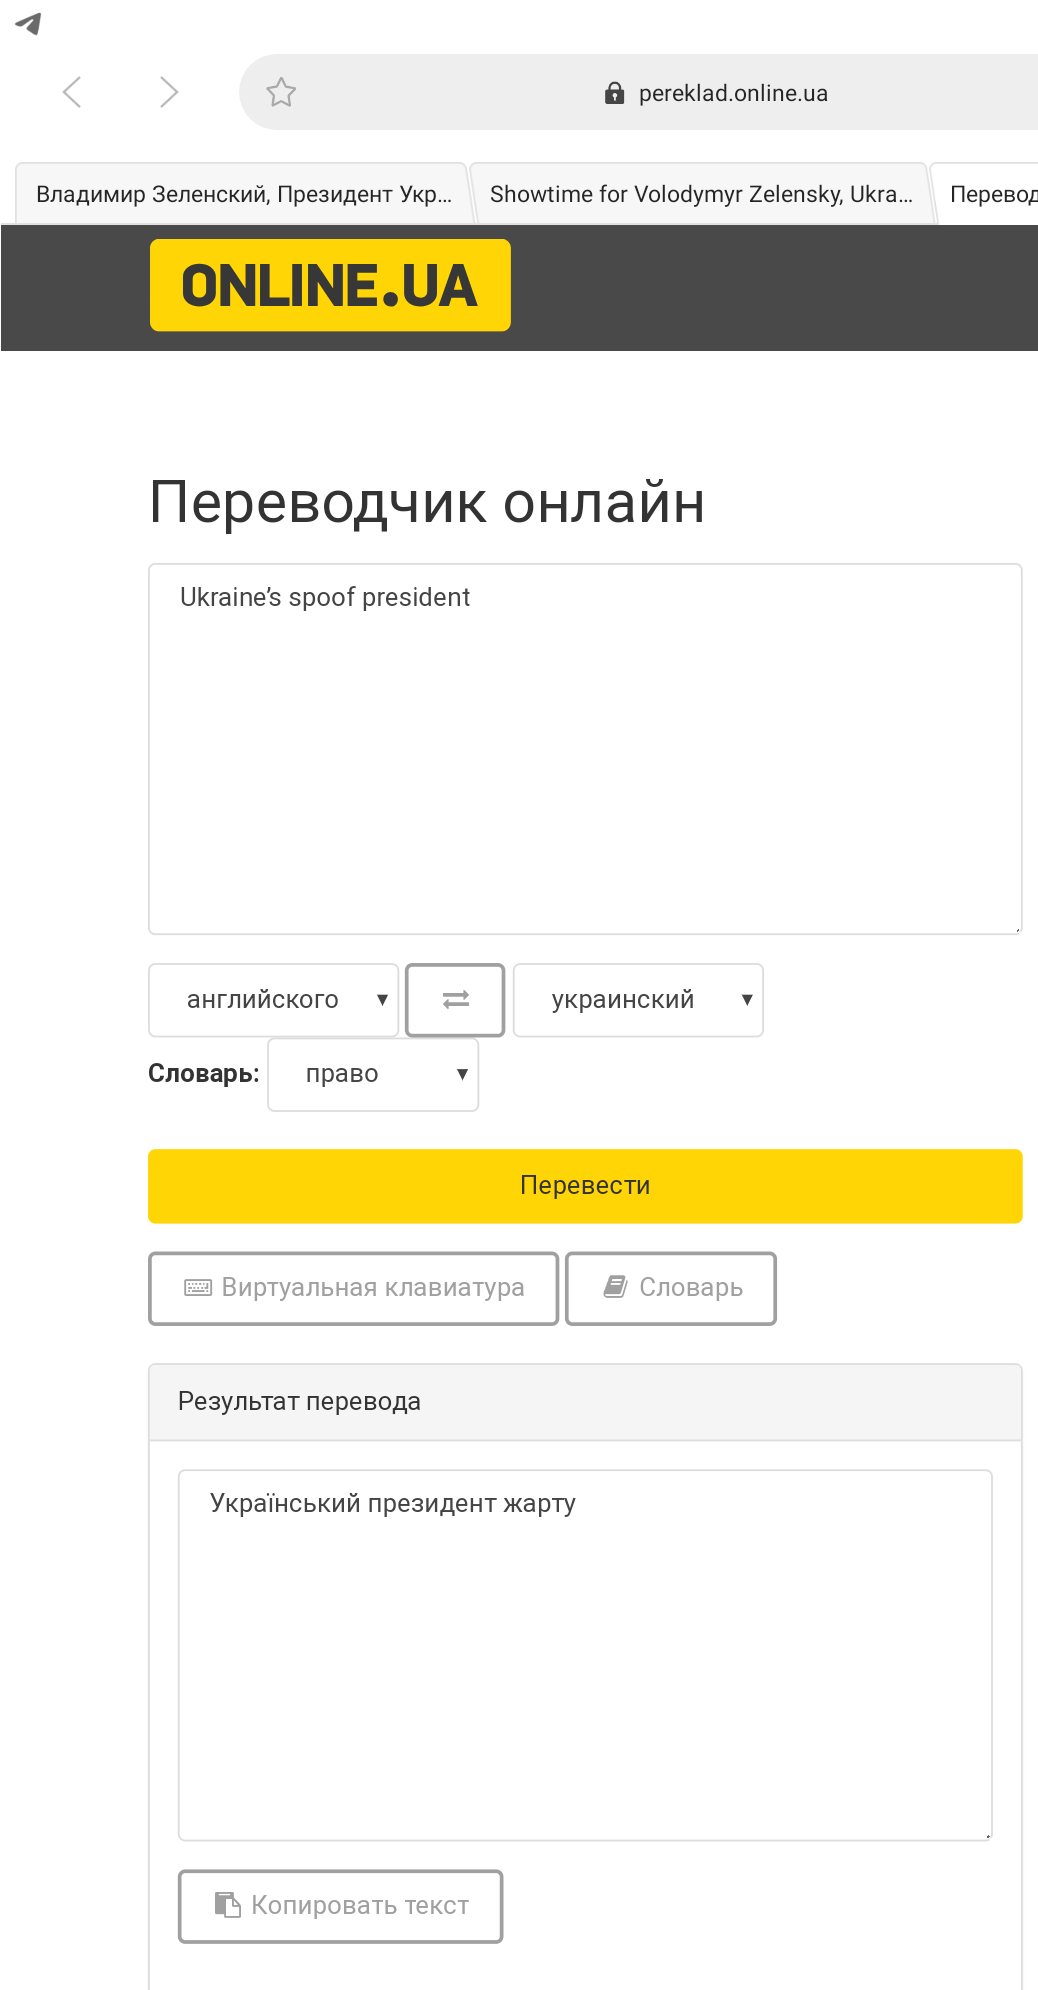1038x1990 pixels.
Task: Open the source language dropdown 'английского'
Action: (273, 999)
